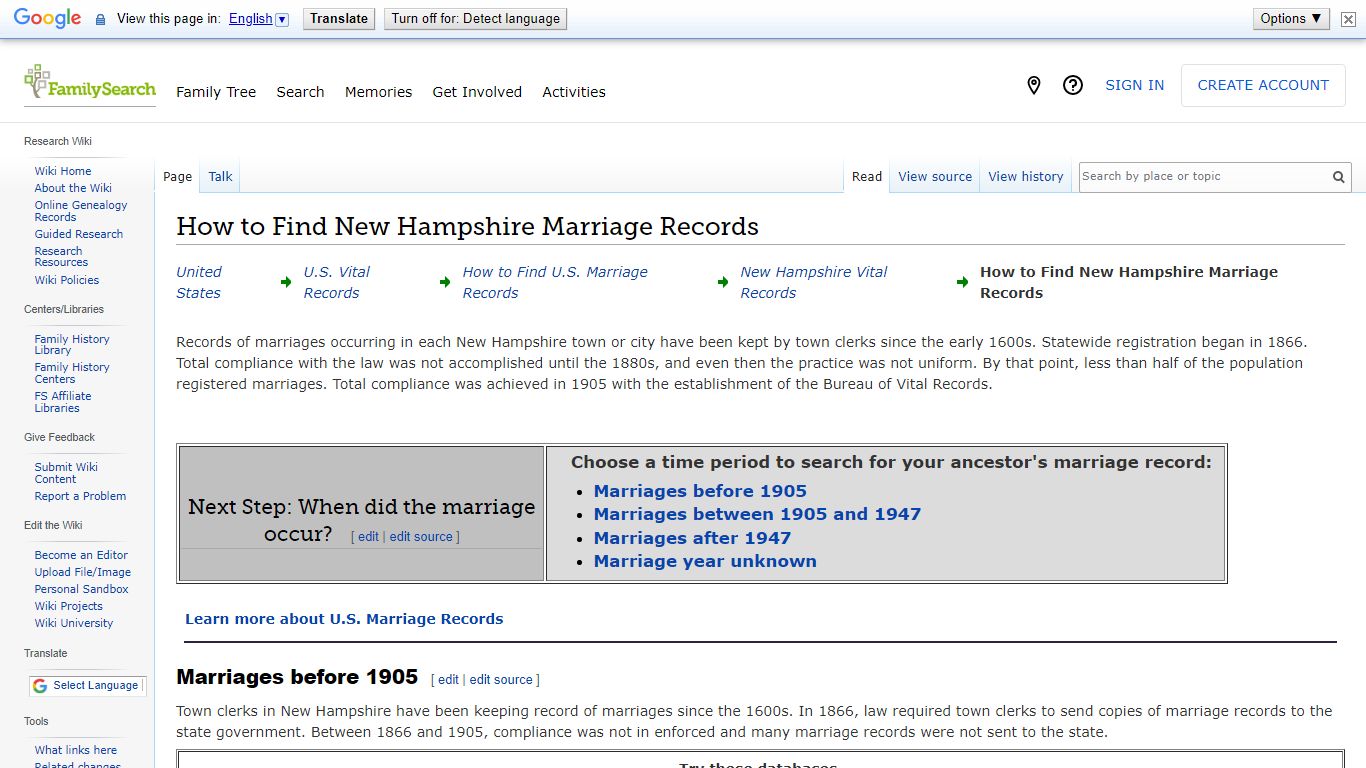Screen dimensions: 1366x768
Task: Click Become an Editor link
Action: point(81,555)
